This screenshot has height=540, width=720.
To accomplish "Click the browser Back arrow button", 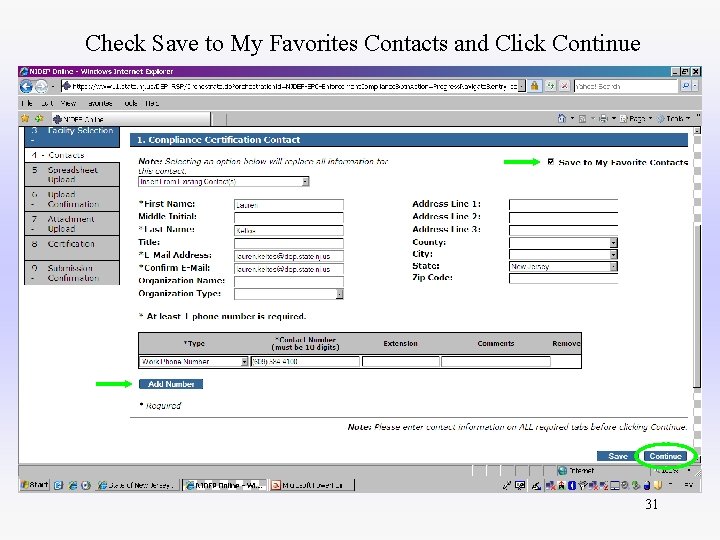I will [26, 86].
